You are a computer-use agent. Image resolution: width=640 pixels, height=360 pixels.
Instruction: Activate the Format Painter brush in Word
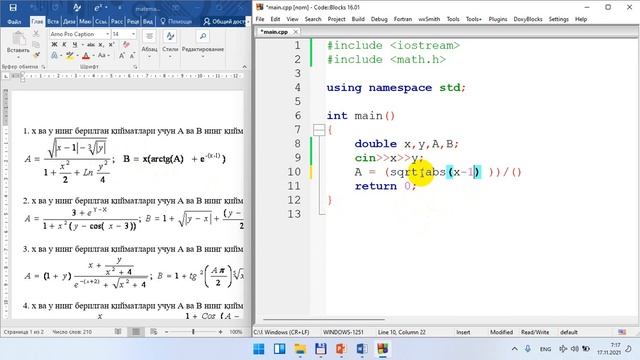(36, 55)
